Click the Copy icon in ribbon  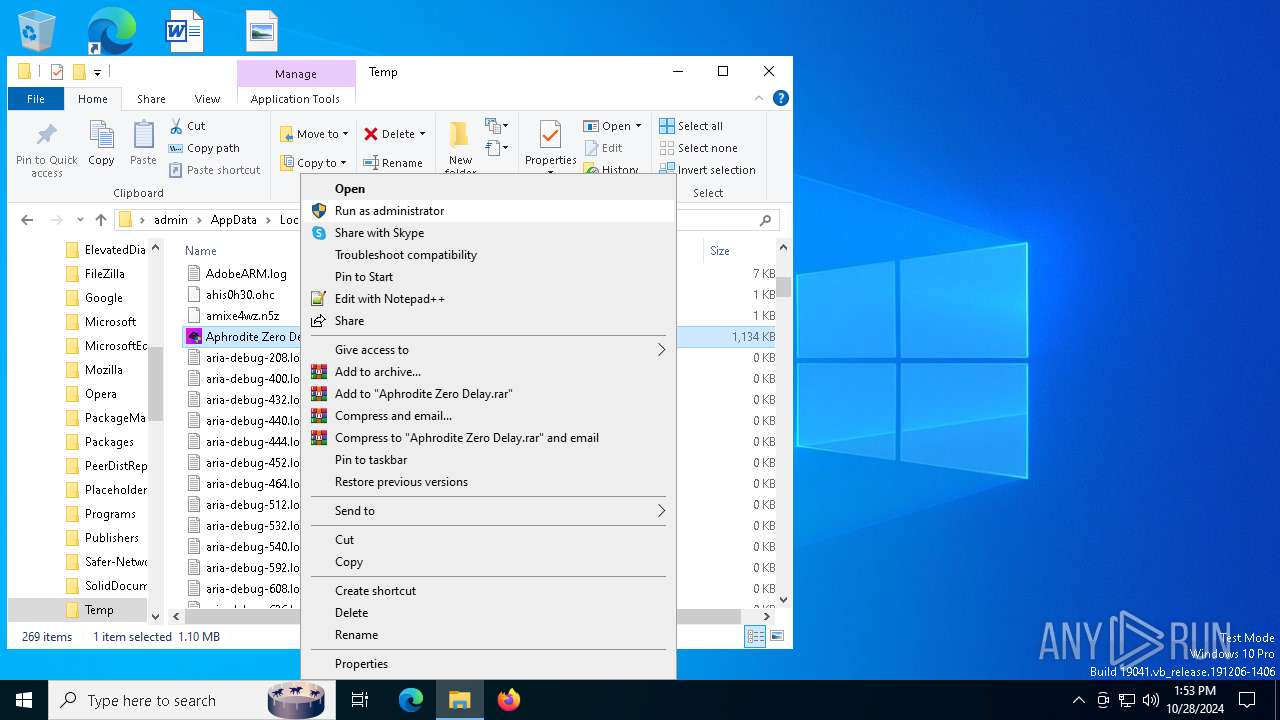[101, 136]
